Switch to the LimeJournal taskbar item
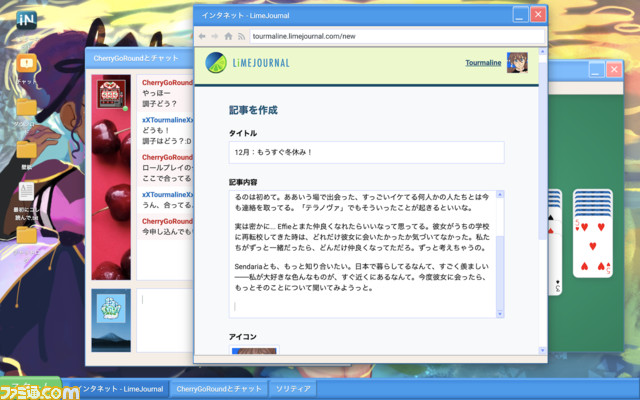640x400 pixels. 115,389
